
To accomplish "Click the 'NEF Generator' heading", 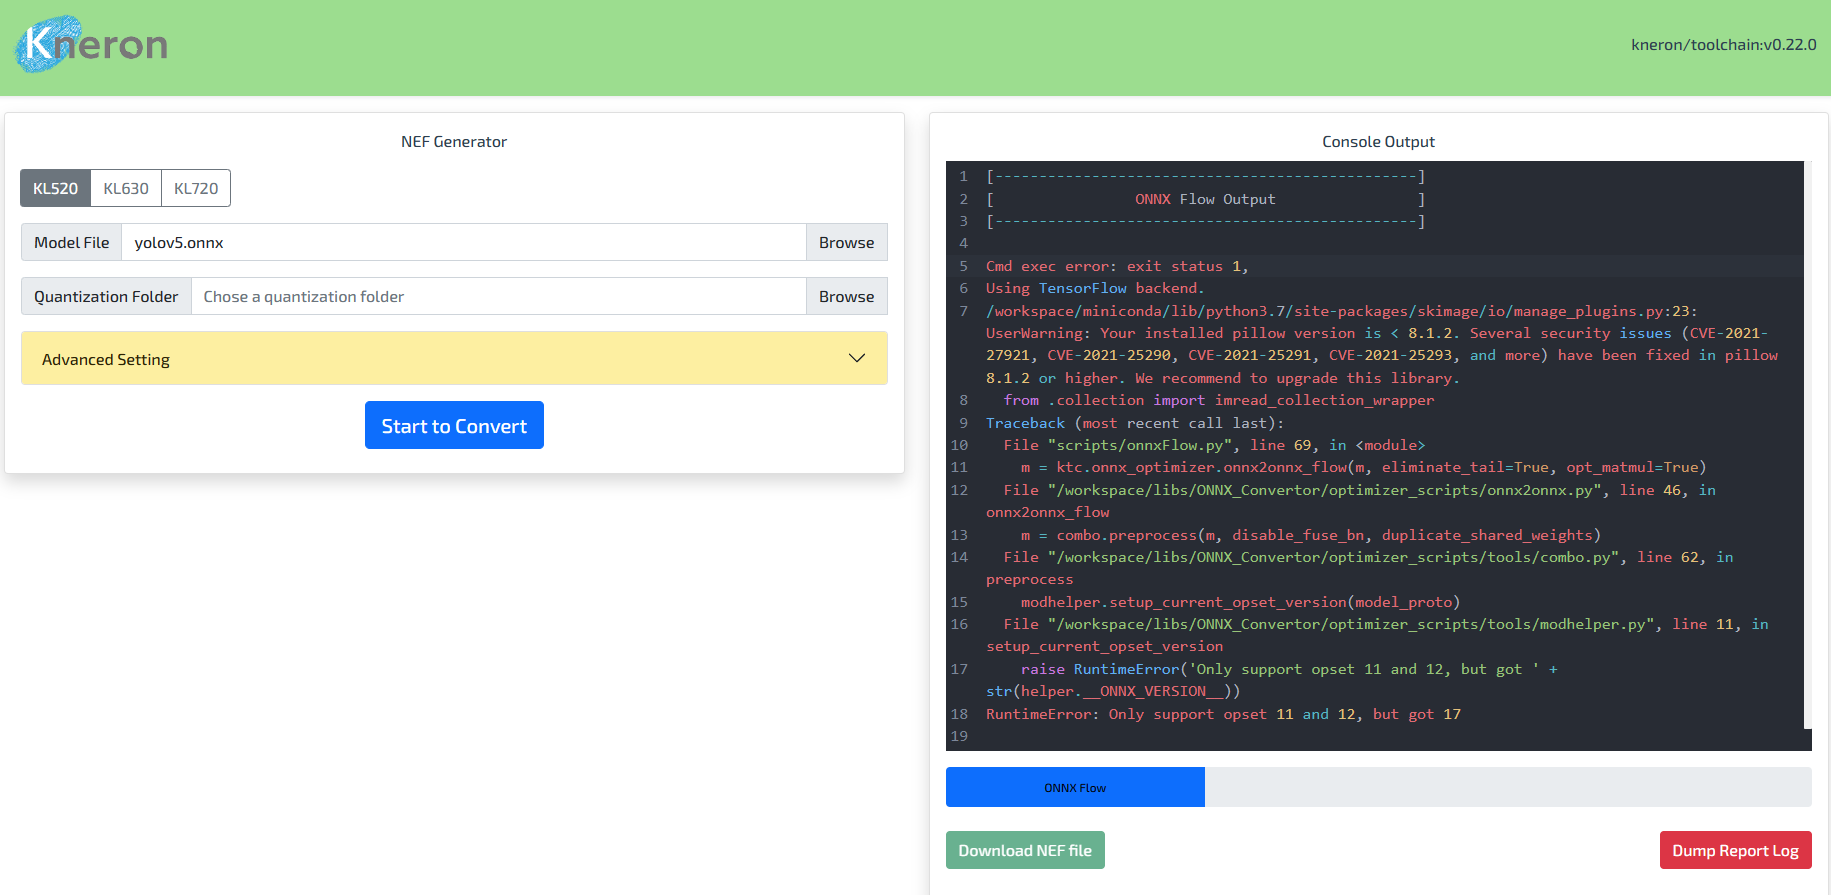I will click(x=454, y=142).
